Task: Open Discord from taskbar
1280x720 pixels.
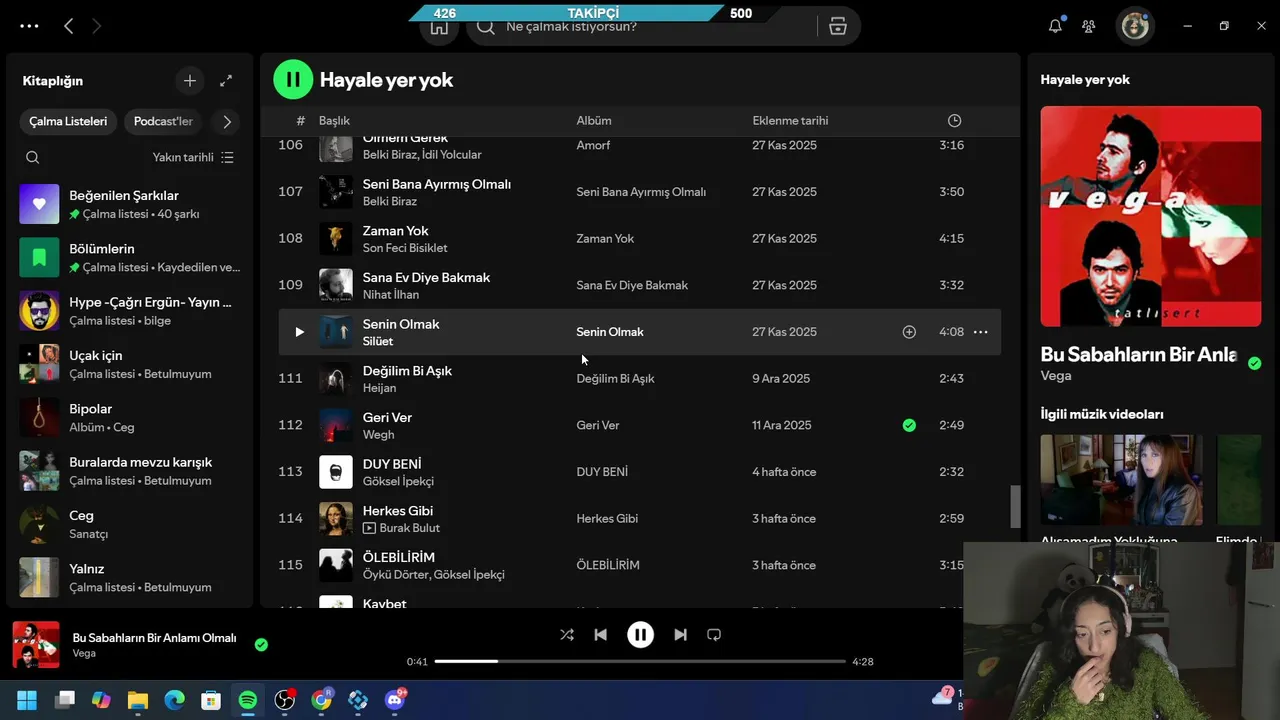Action: coord(395,700)
